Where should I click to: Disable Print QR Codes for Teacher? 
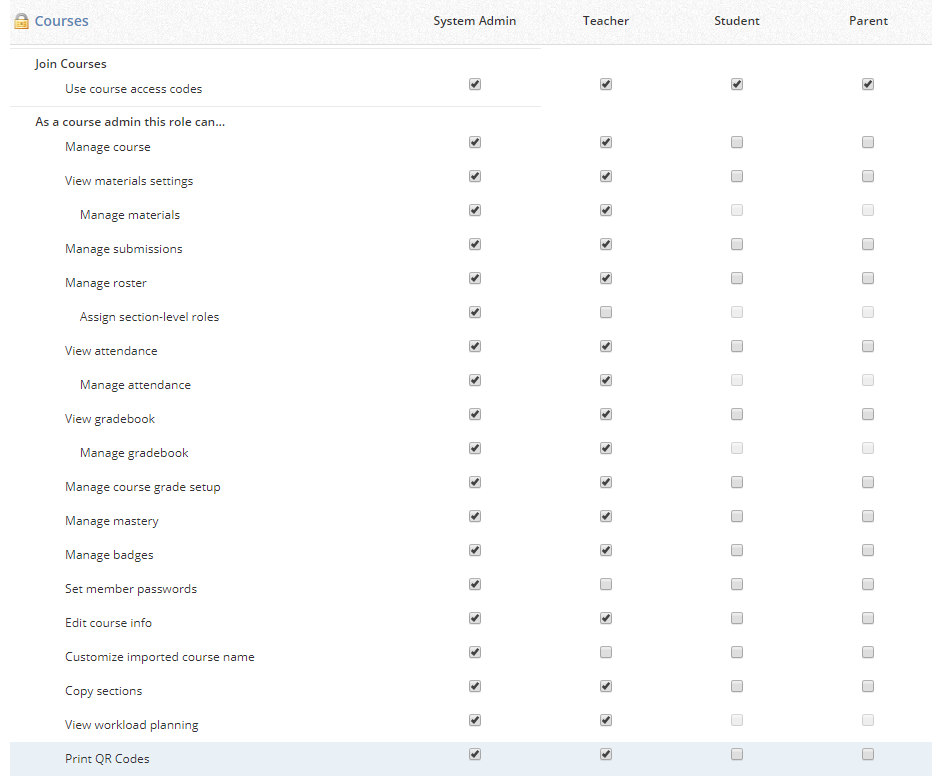point(606,755)
